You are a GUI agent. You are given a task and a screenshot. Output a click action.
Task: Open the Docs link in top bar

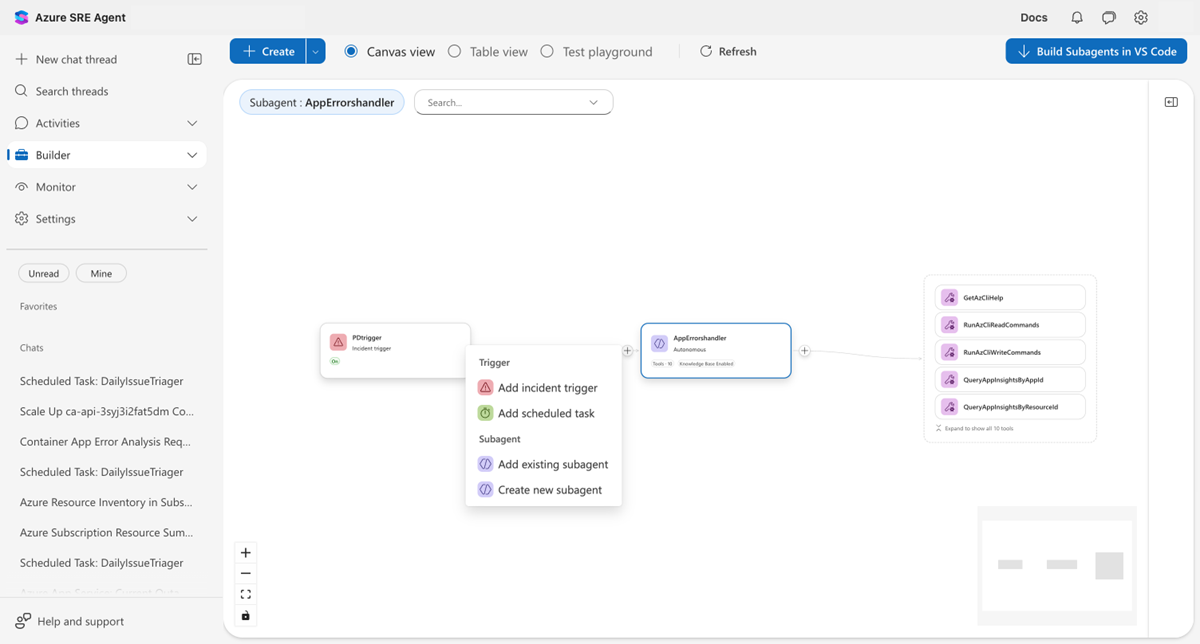click(x=1033, y=17)
